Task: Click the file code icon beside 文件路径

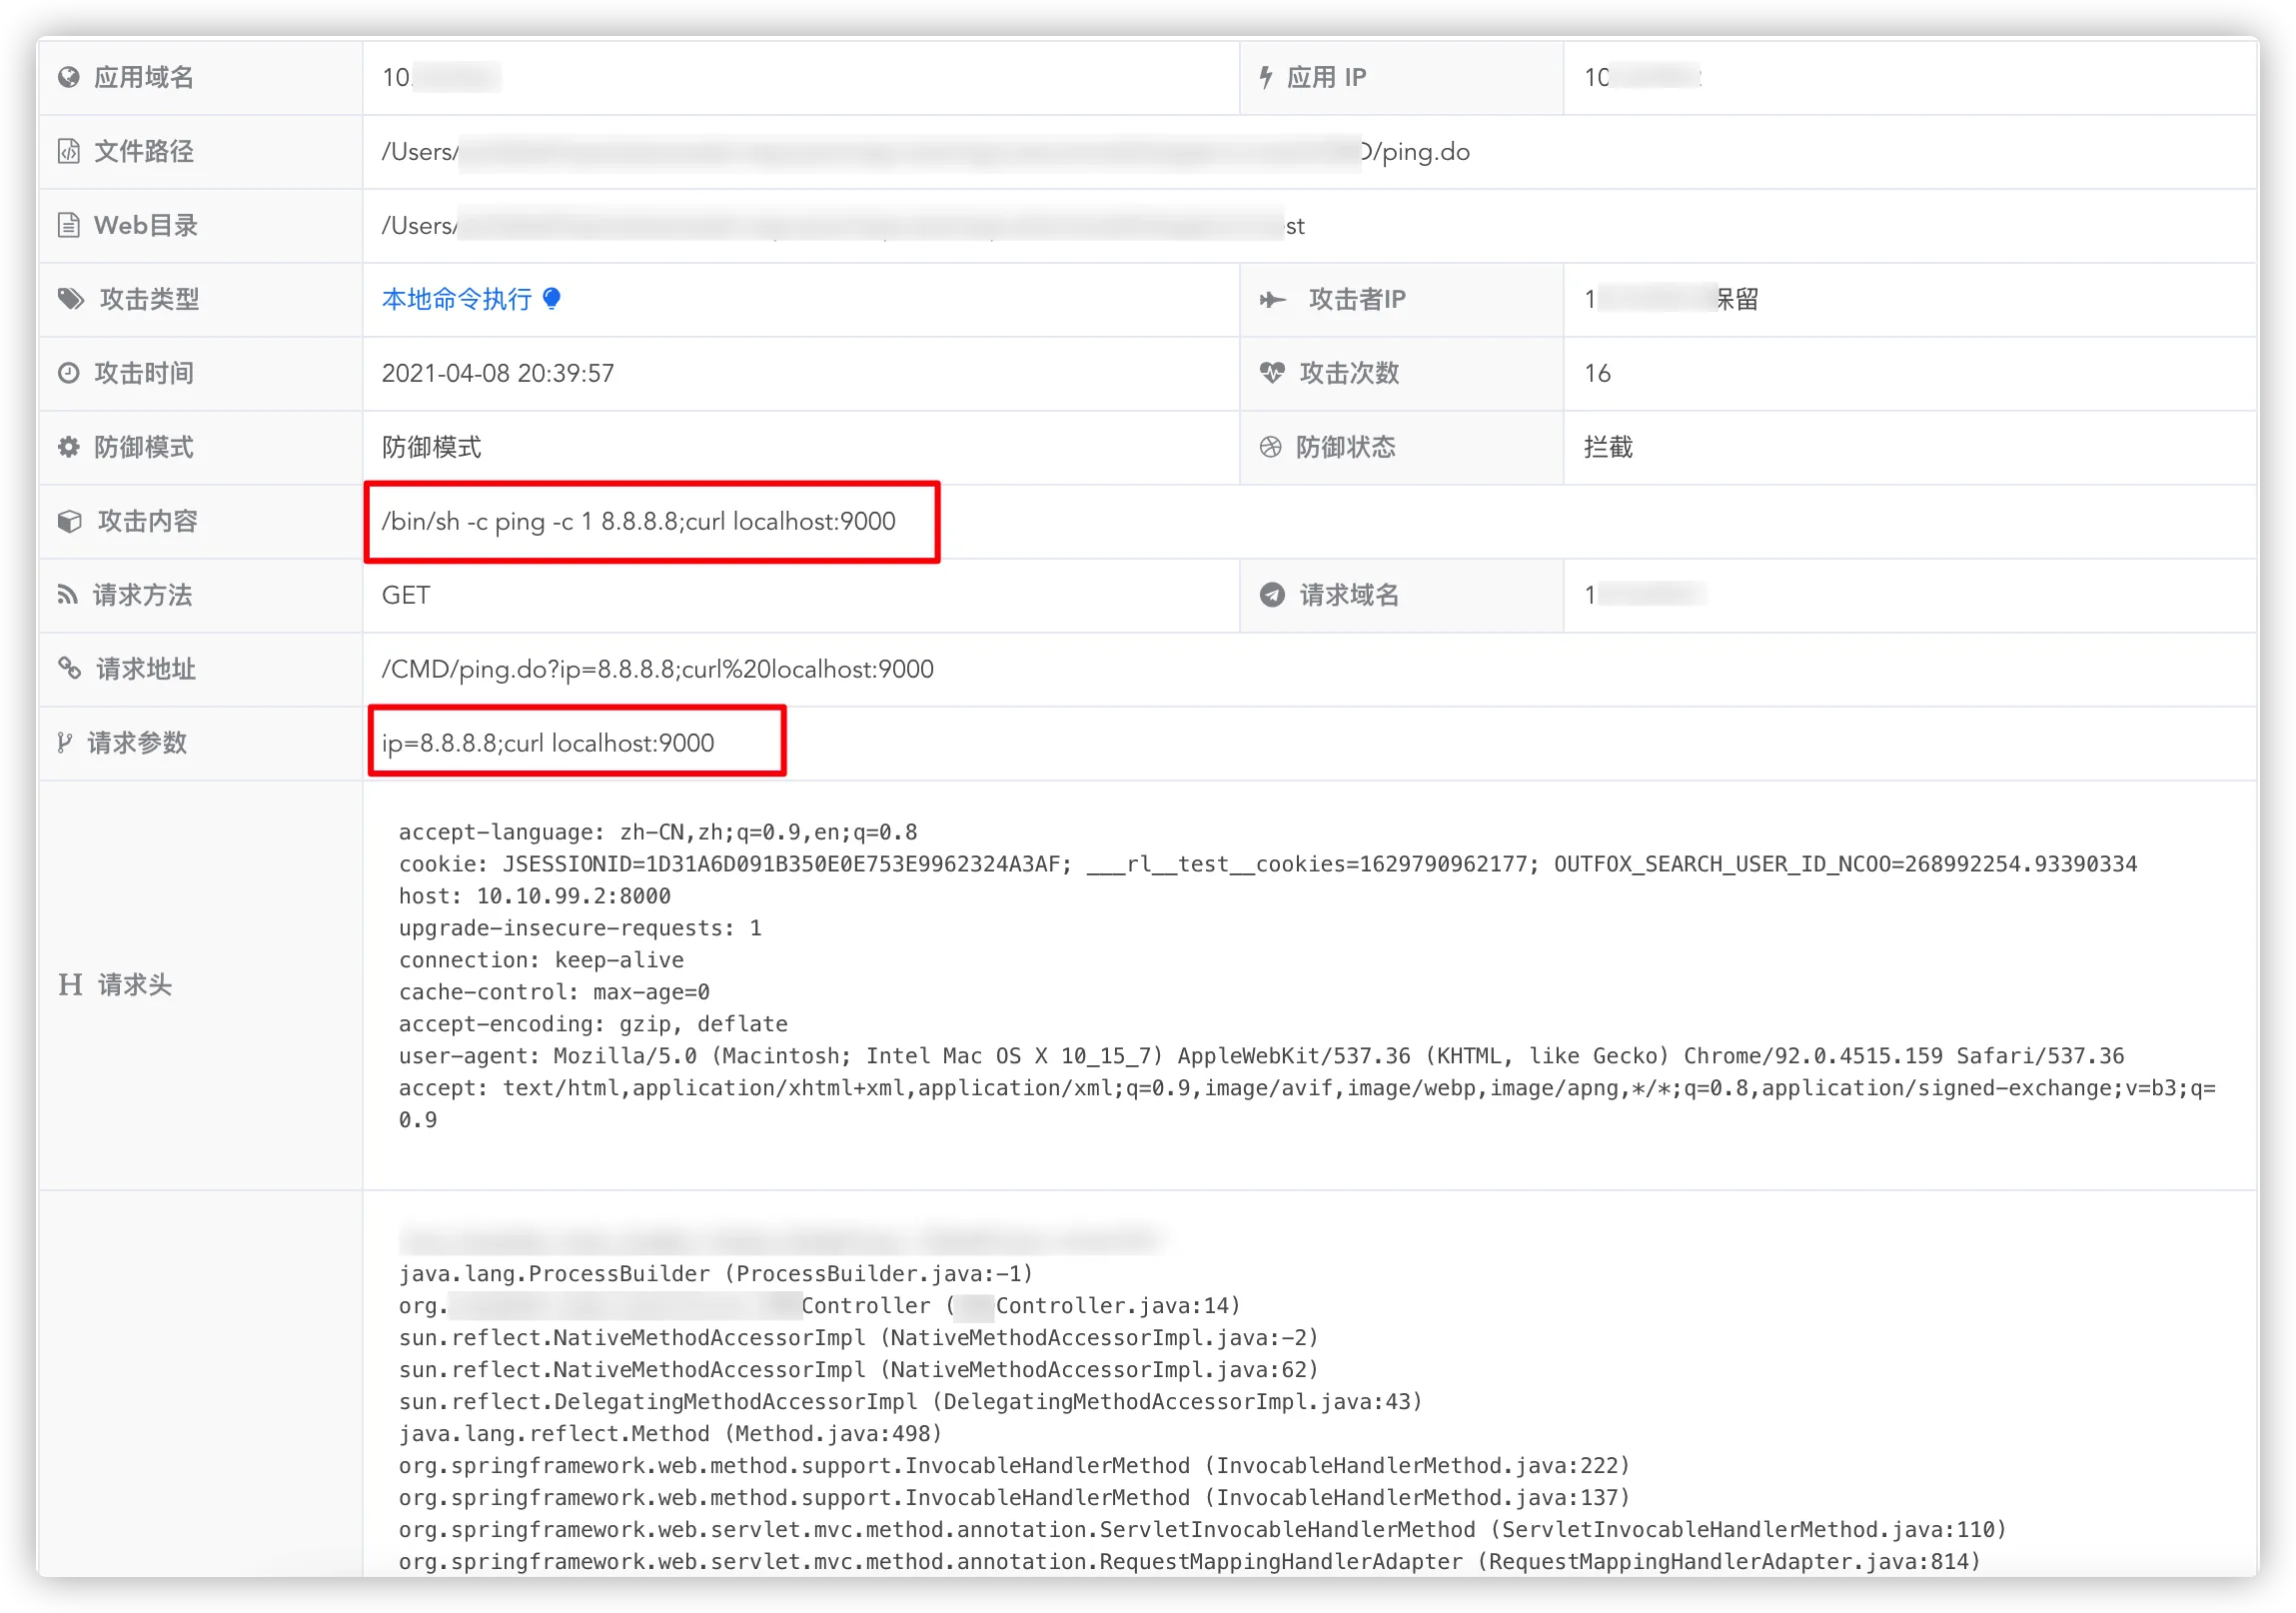Action: coord(68,151)
